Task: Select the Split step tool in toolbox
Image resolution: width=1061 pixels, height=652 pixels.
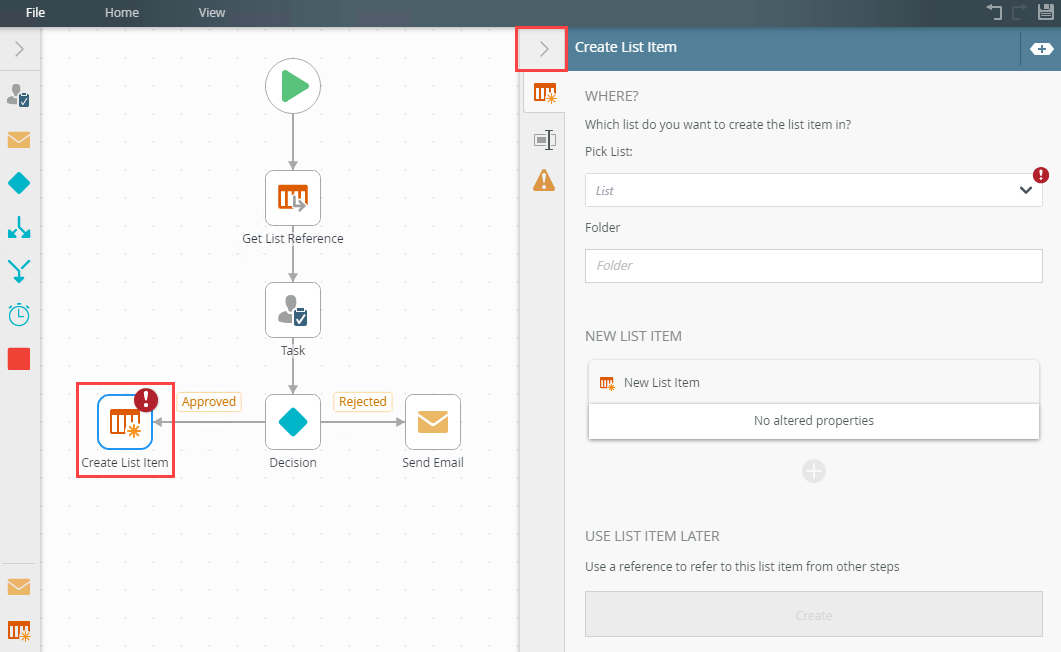Action: point(19,227)
